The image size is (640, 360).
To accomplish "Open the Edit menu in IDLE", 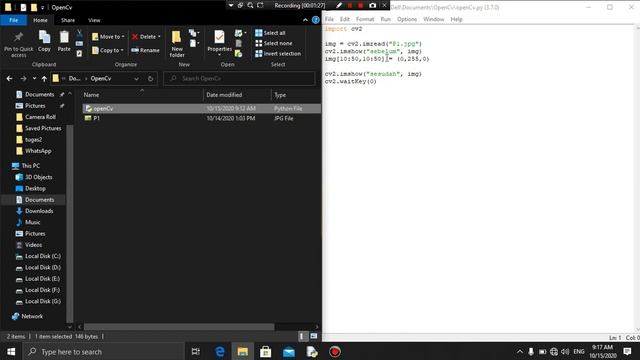I will coord(344,19).
